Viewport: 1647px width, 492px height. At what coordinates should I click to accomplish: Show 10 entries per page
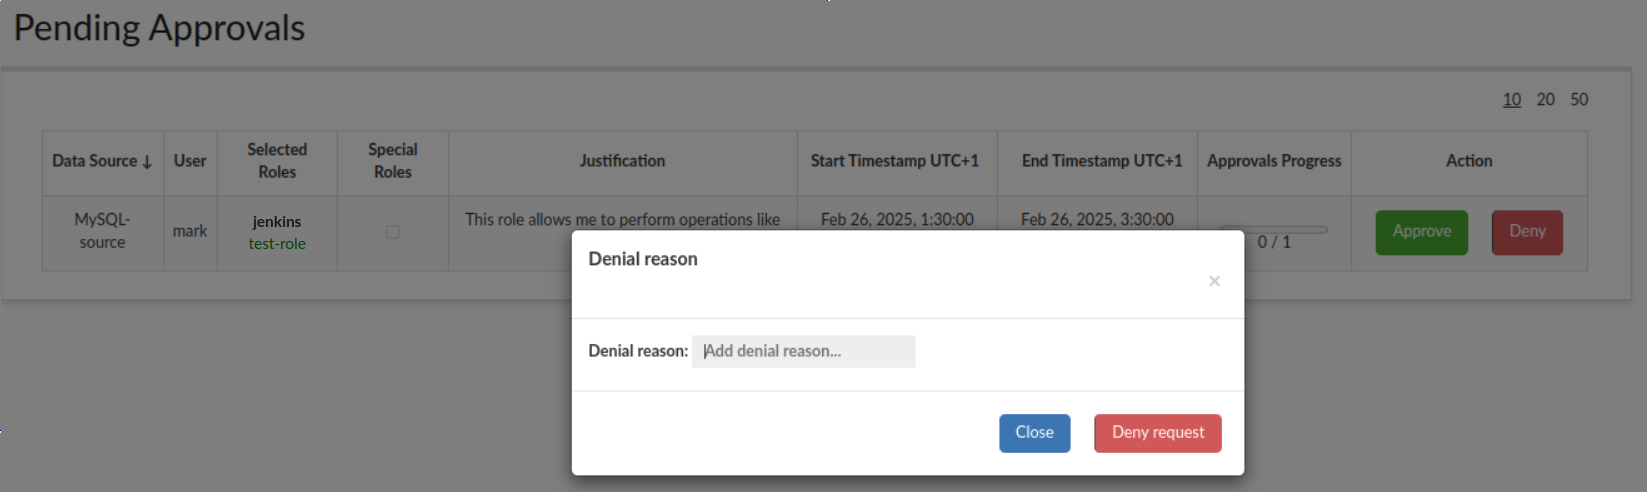click(x=1512, y=99)
